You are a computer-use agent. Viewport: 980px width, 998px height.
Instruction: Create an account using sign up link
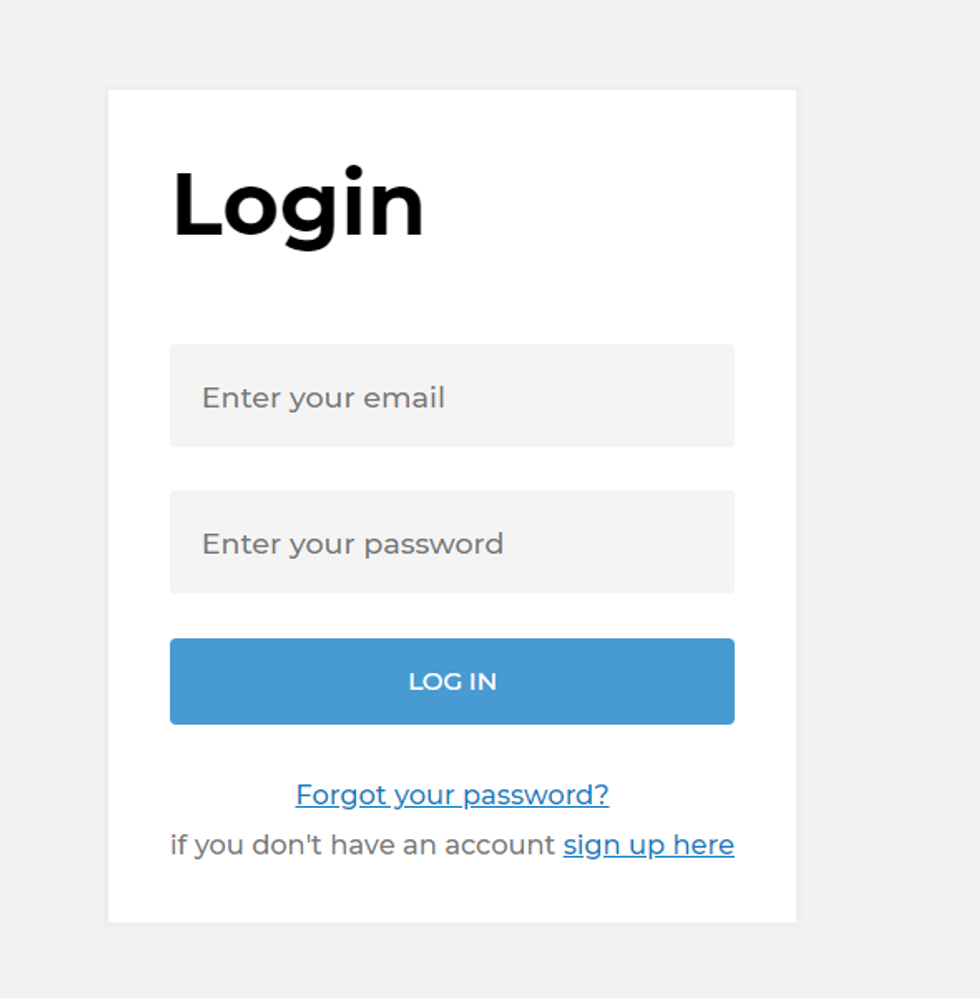point(648,845)
